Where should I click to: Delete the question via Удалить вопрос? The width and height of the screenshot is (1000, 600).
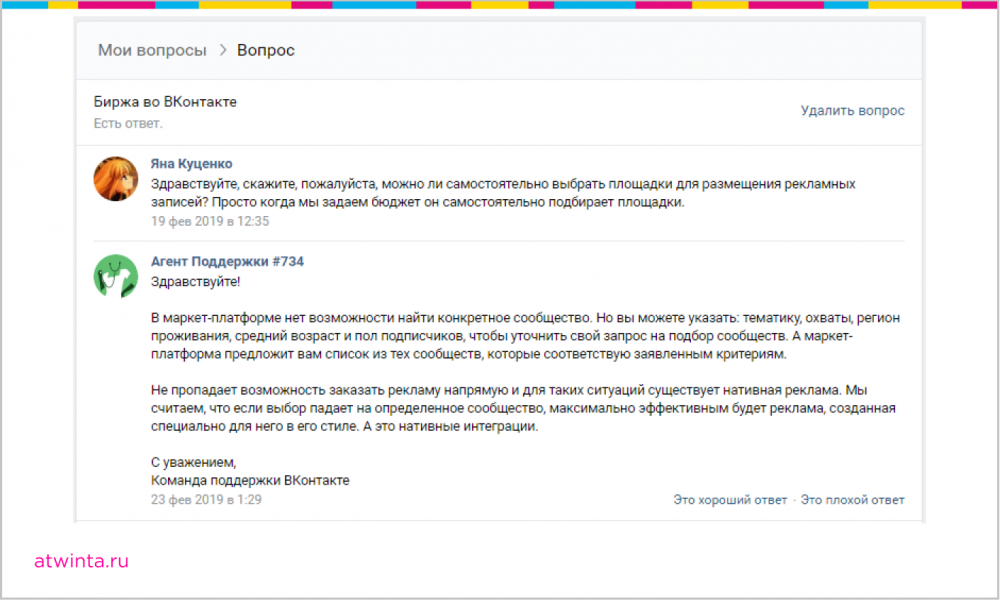[x=853, y=111]
